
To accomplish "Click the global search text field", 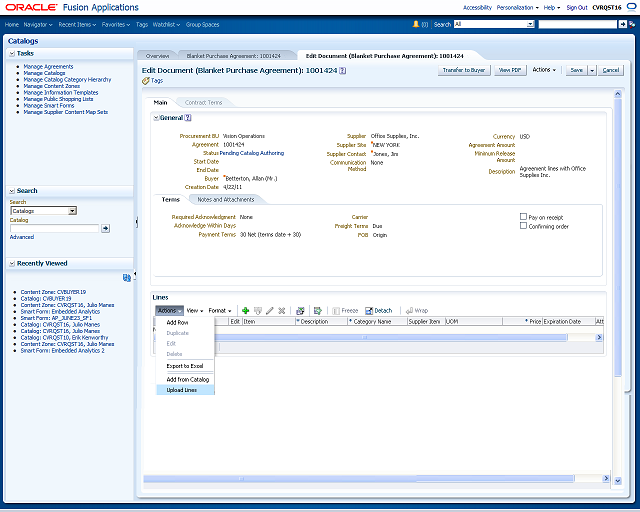I will tap(578, 24).
